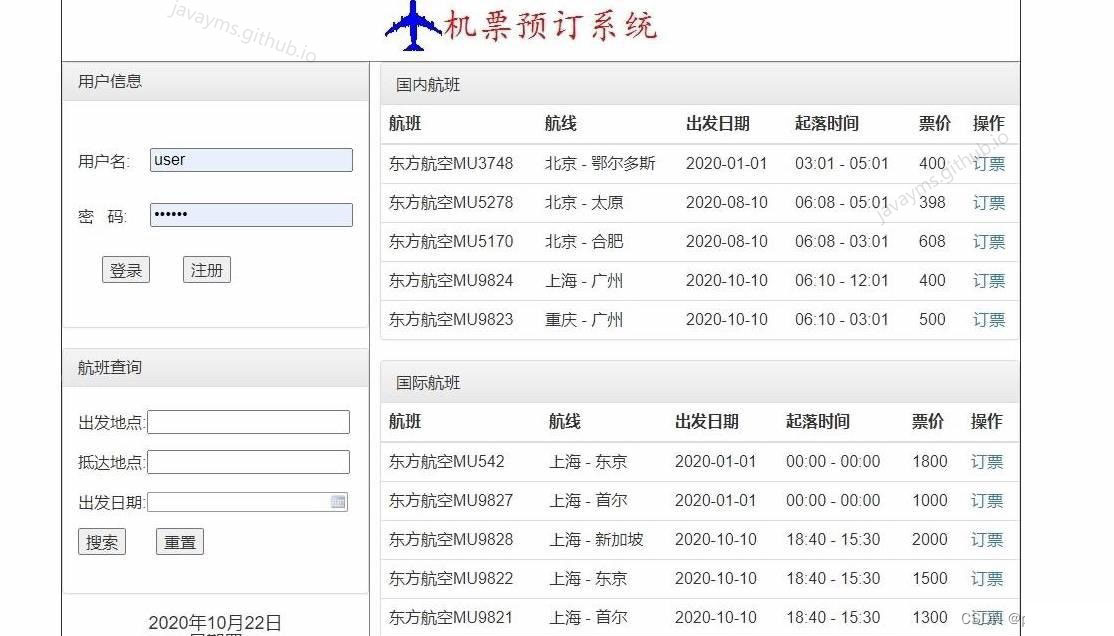This screenshot has height=636, width=1114.
Task: Select flight name 东方航空MU9827
Action: tap(450, 501)
